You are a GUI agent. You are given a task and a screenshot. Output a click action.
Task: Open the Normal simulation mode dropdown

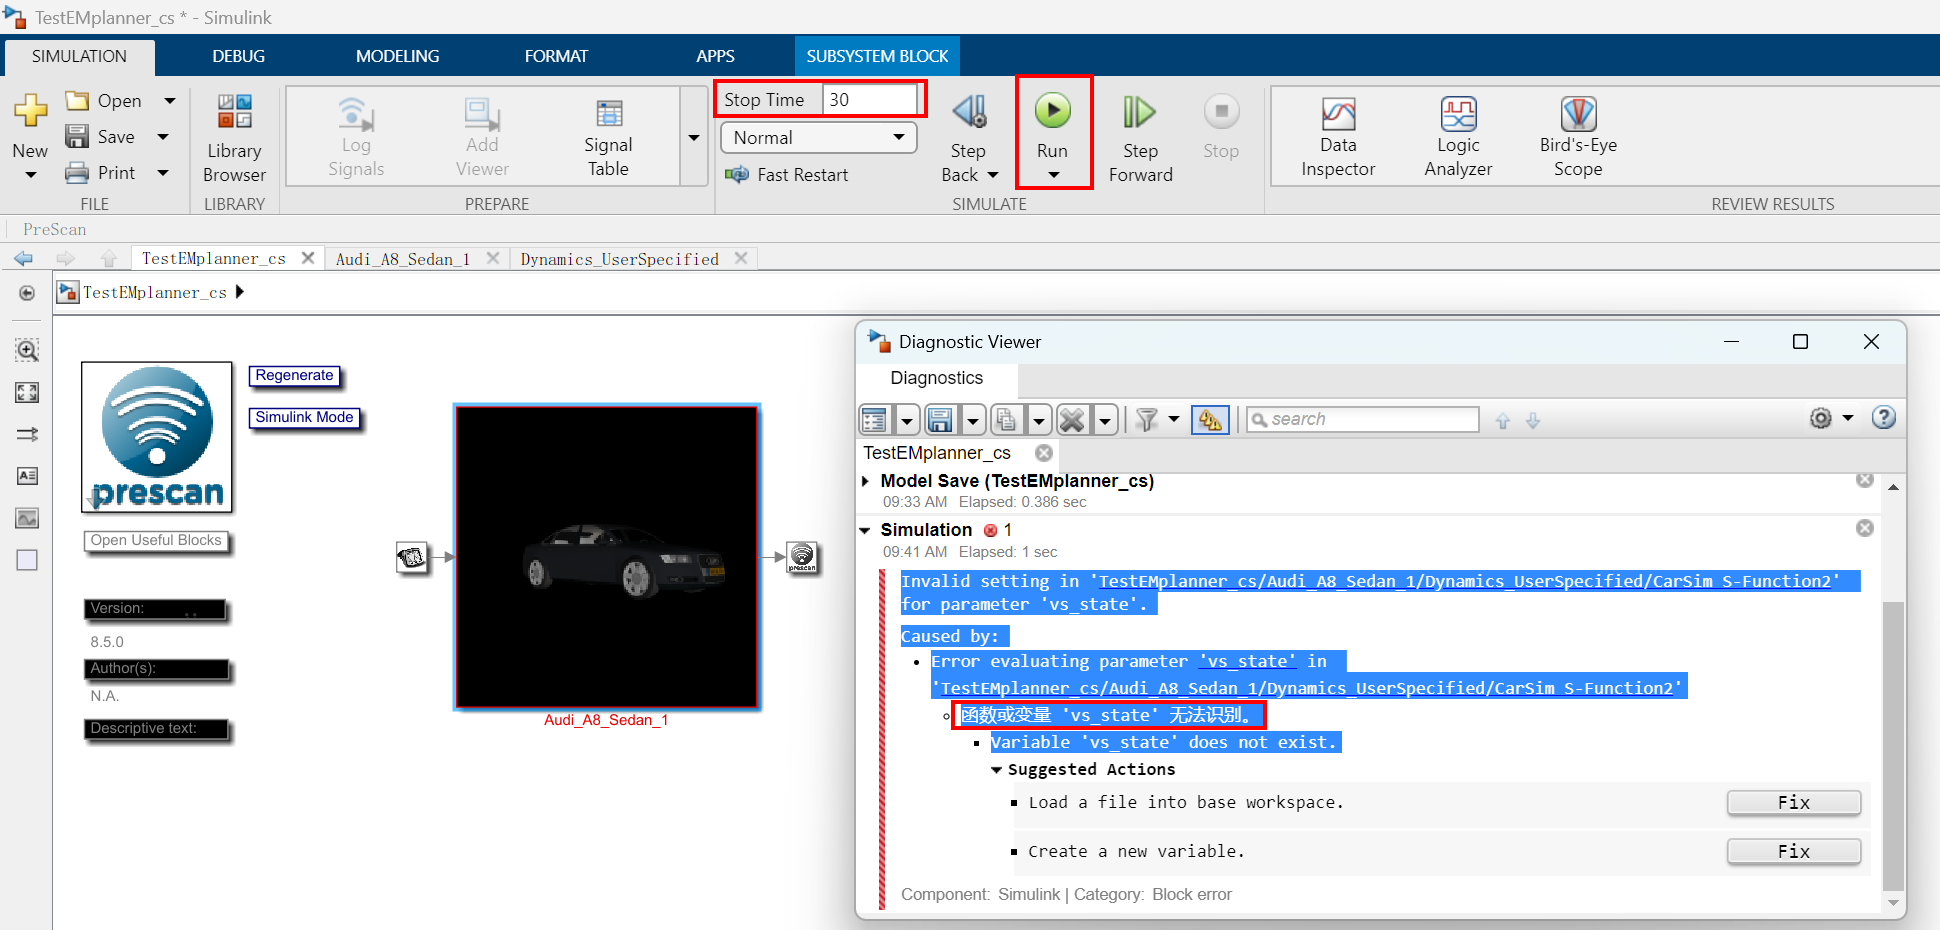pos(818,137)
